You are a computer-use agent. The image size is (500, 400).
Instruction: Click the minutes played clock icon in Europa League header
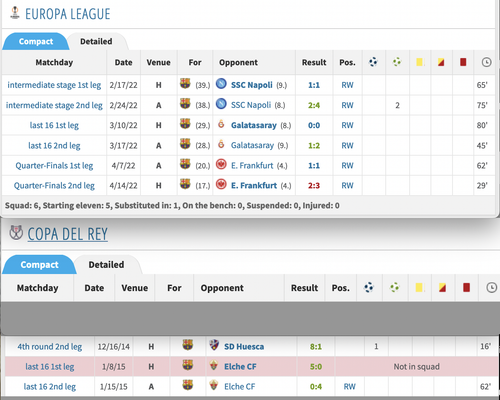(x=486, y=62)
